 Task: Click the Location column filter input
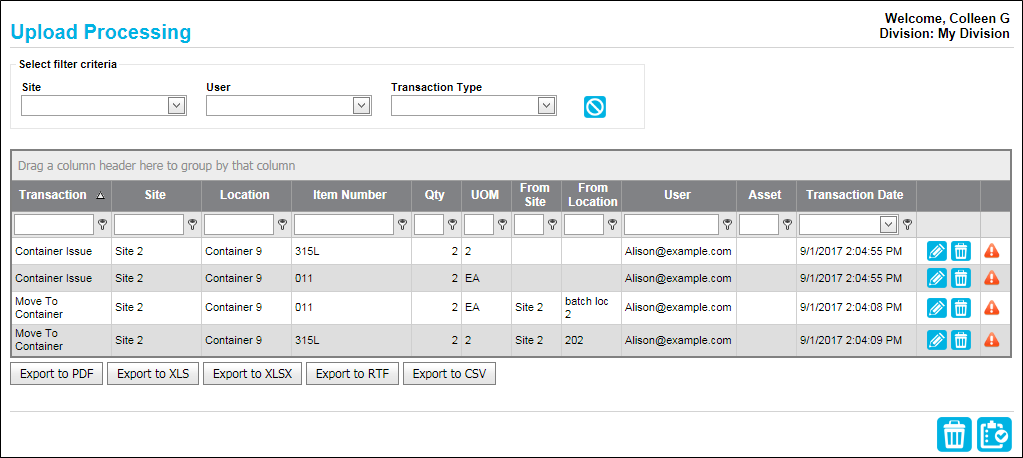click(239, 224)
